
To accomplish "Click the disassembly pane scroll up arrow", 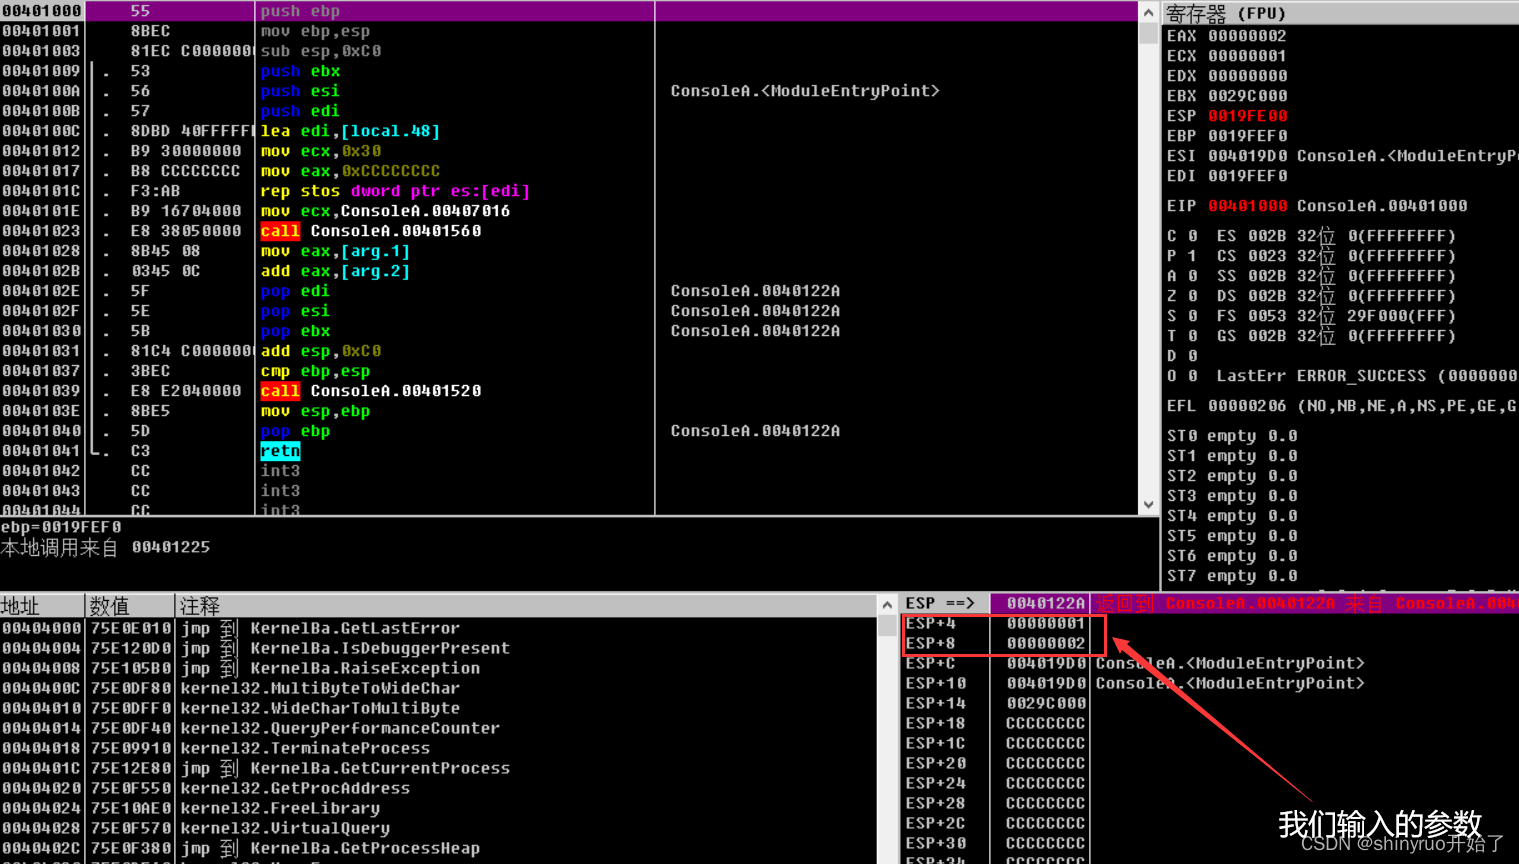I will pyautogui.click(x=1148, y=12).
